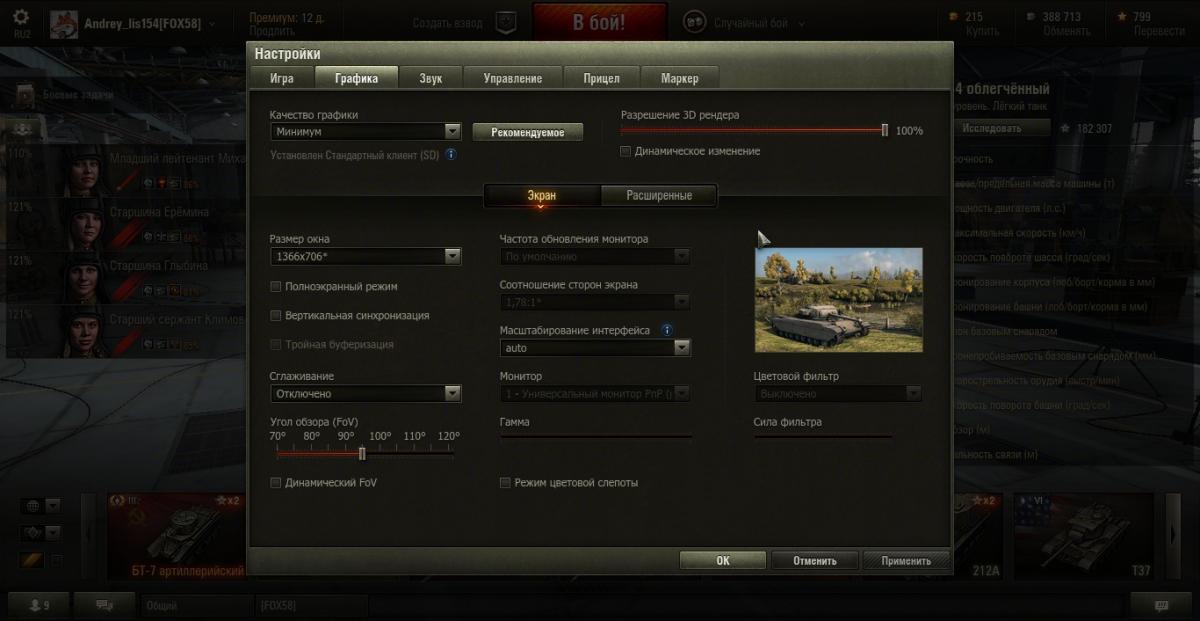Viewport: 1200px width, 621px height.
Task: Click the battle type icon beside Случайный бой
Action: [x=694, y=22]
